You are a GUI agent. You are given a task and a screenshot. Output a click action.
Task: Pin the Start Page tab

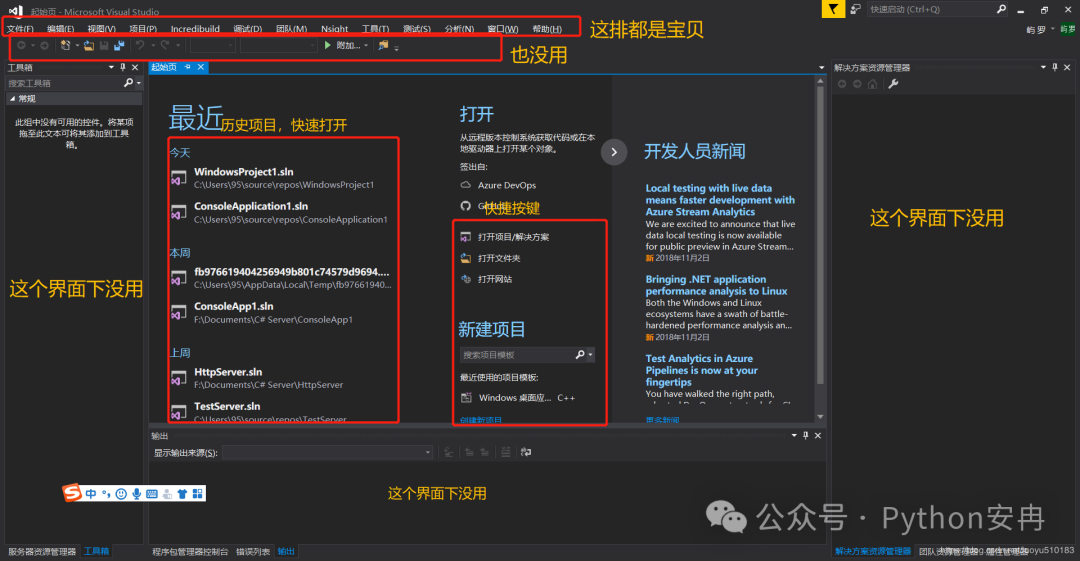coord(187,67)
